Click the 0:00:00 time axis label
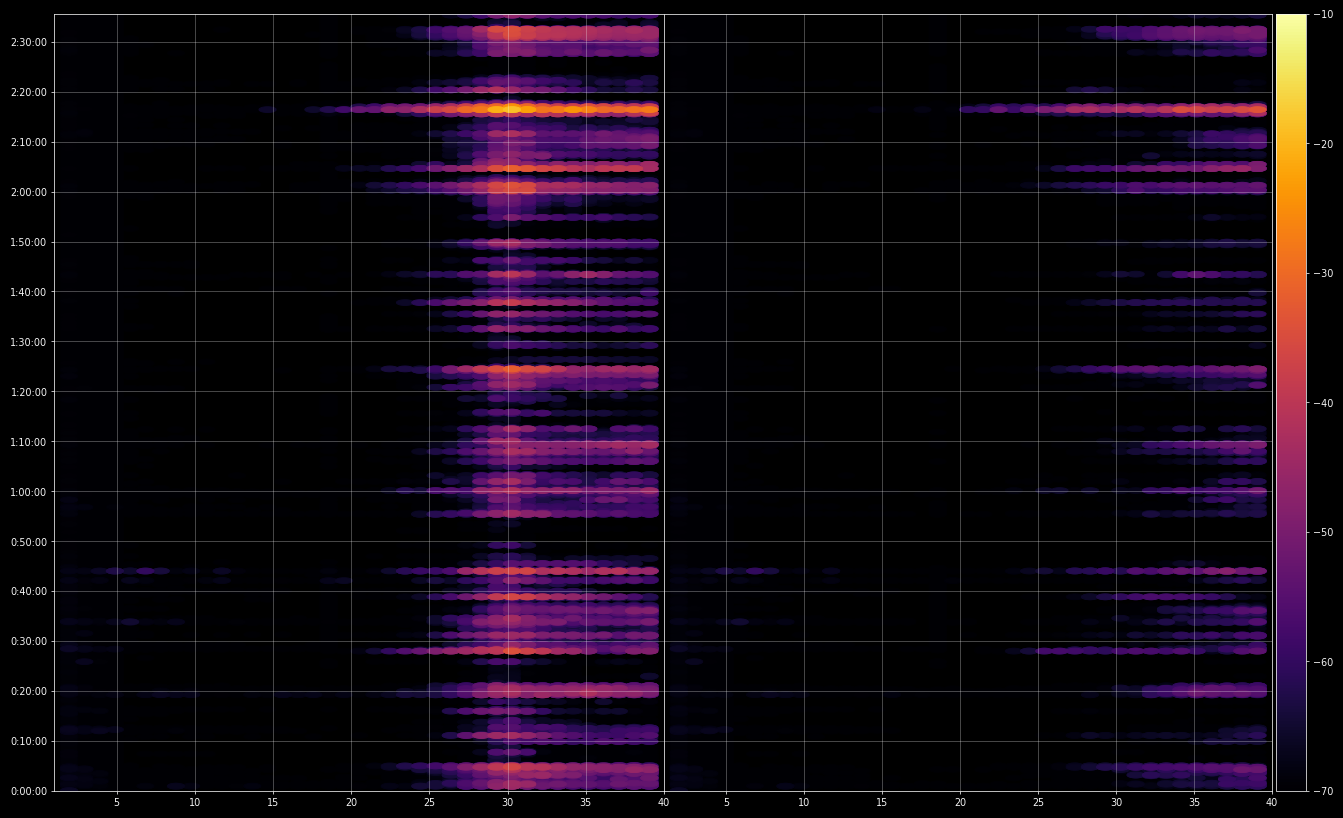Viewport: 1343px width, 818px height. [x=28, y=791]
